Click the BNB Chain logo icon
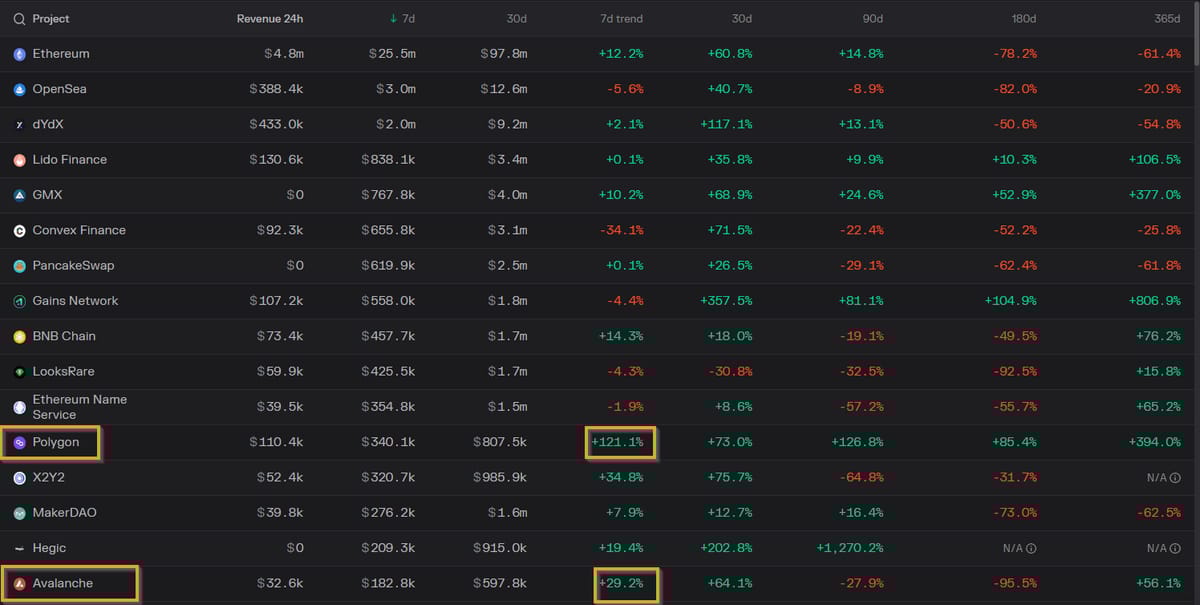Viewport: 1200px width, 605px height. pos(19,336)
